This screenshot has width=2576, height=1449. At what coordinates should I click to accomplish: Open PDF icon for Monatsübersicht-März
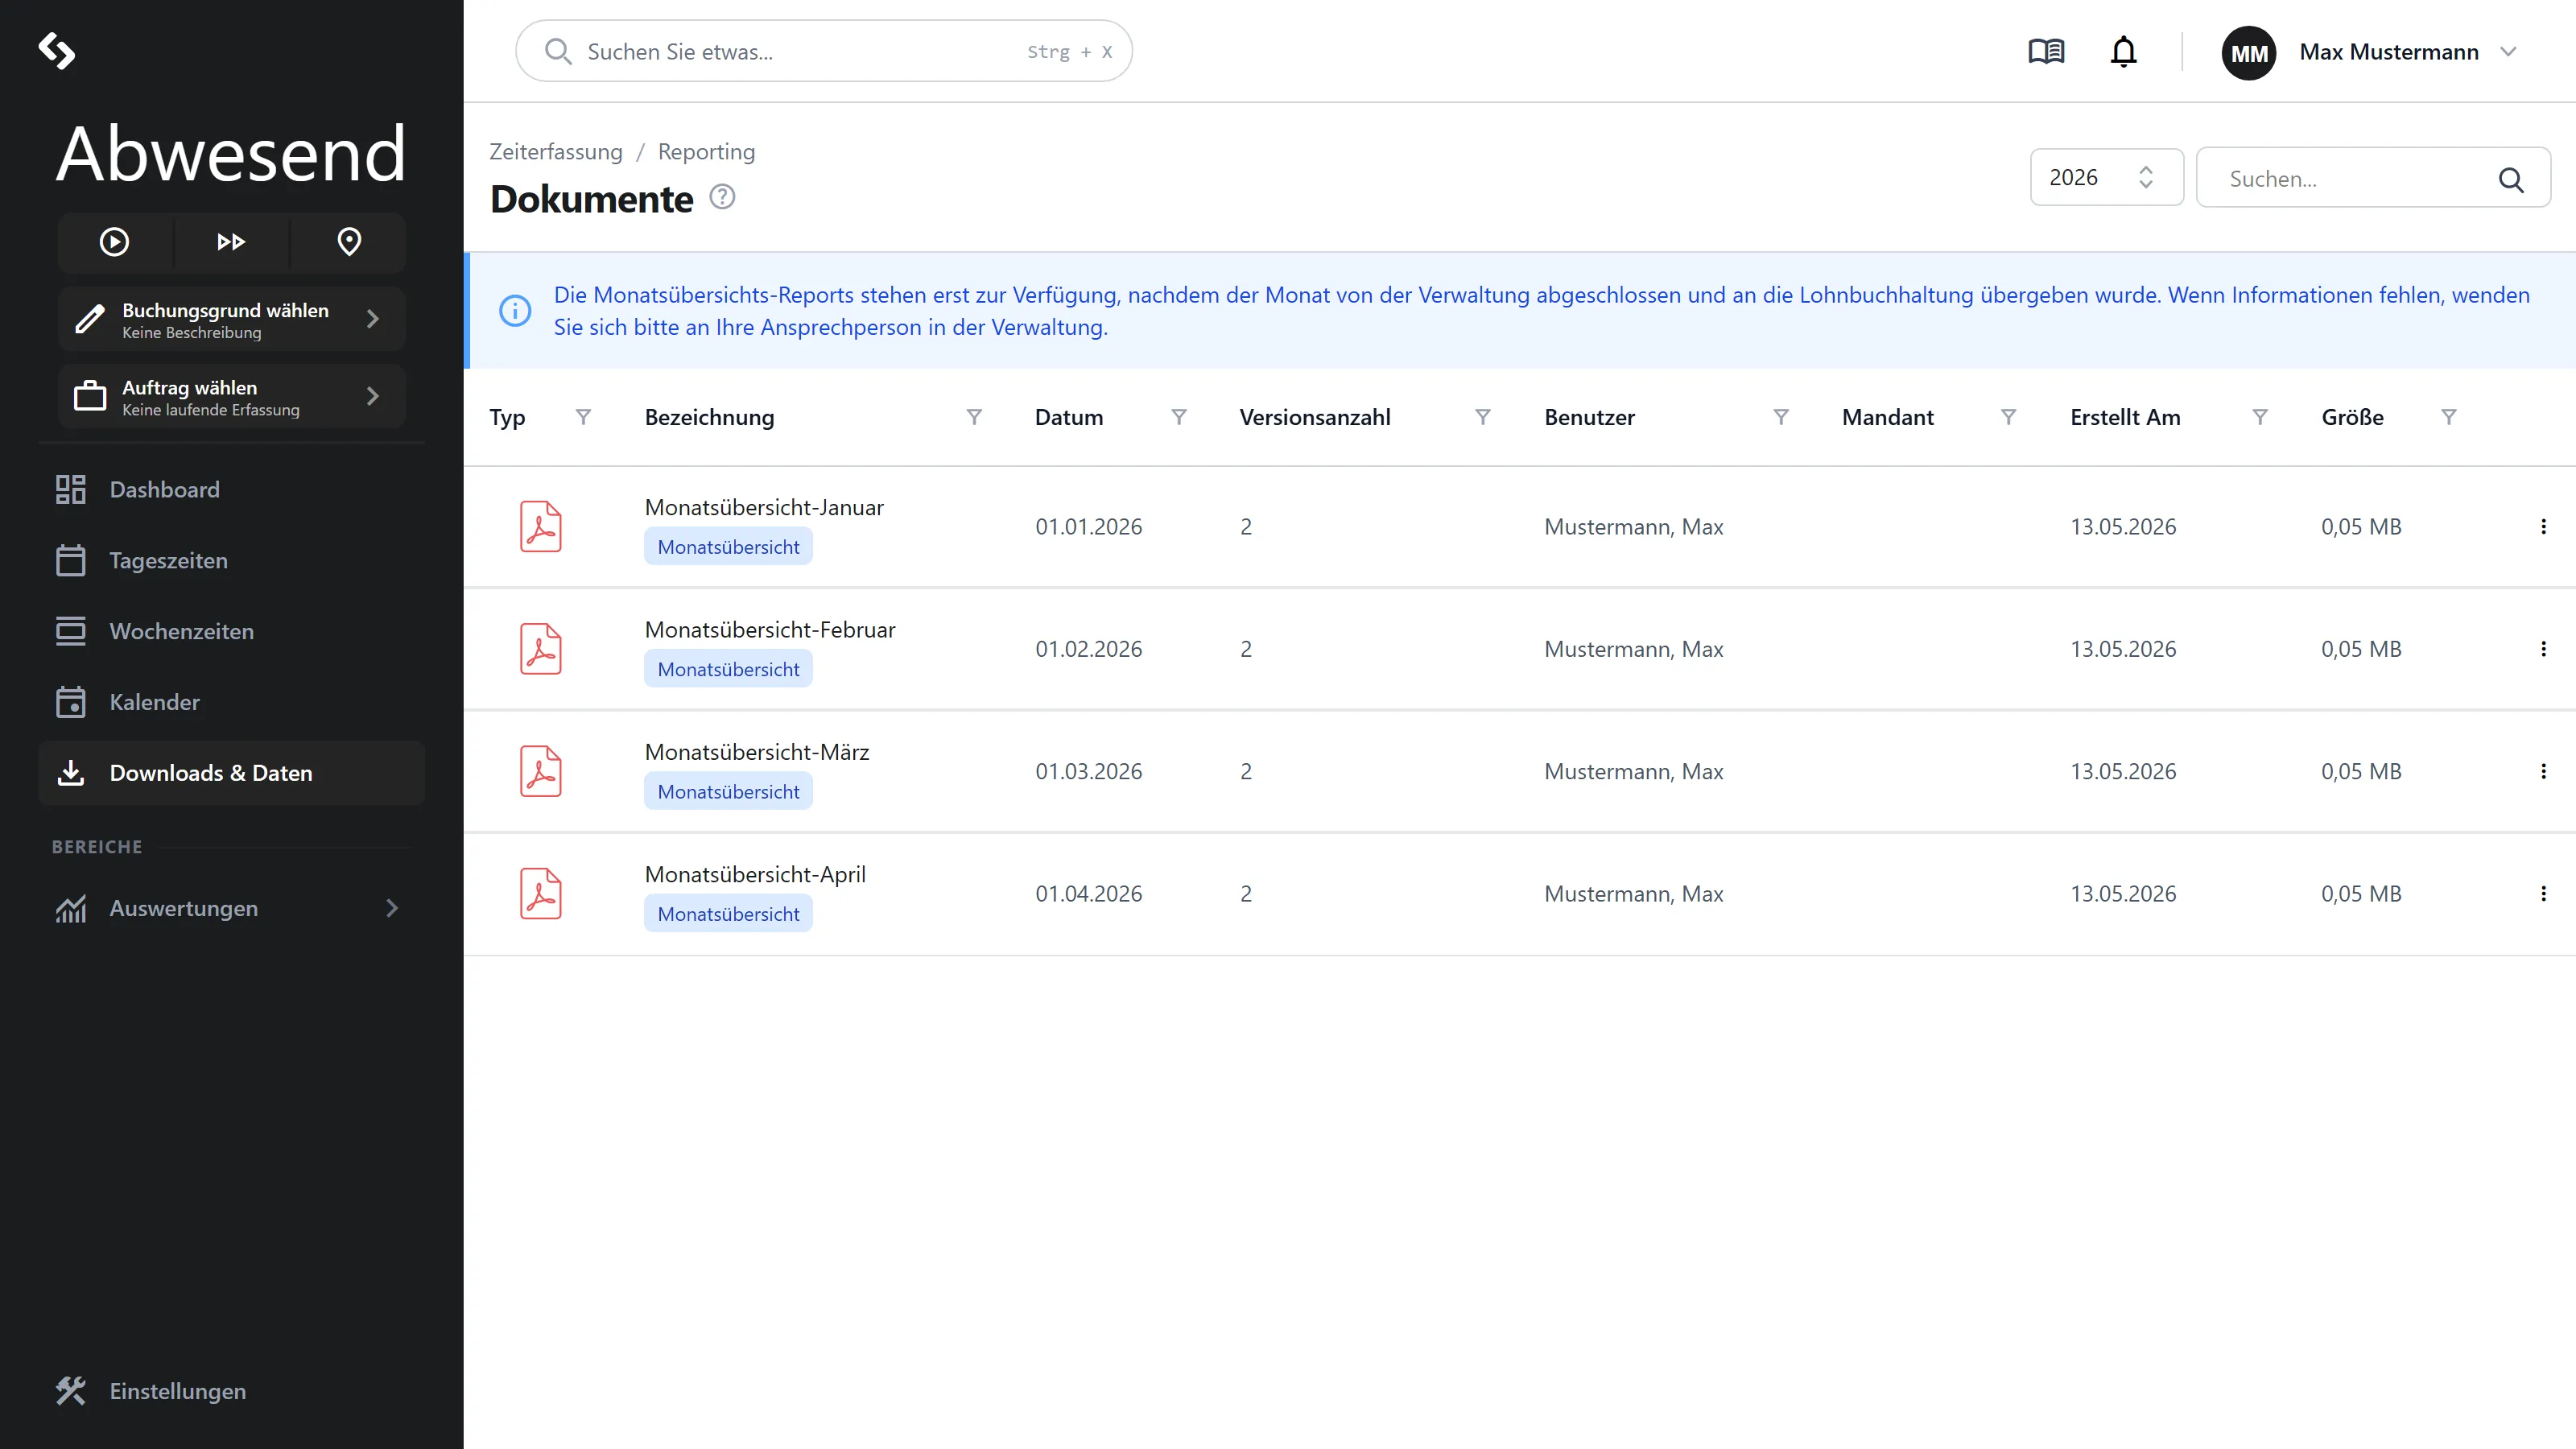pos(541,771)
